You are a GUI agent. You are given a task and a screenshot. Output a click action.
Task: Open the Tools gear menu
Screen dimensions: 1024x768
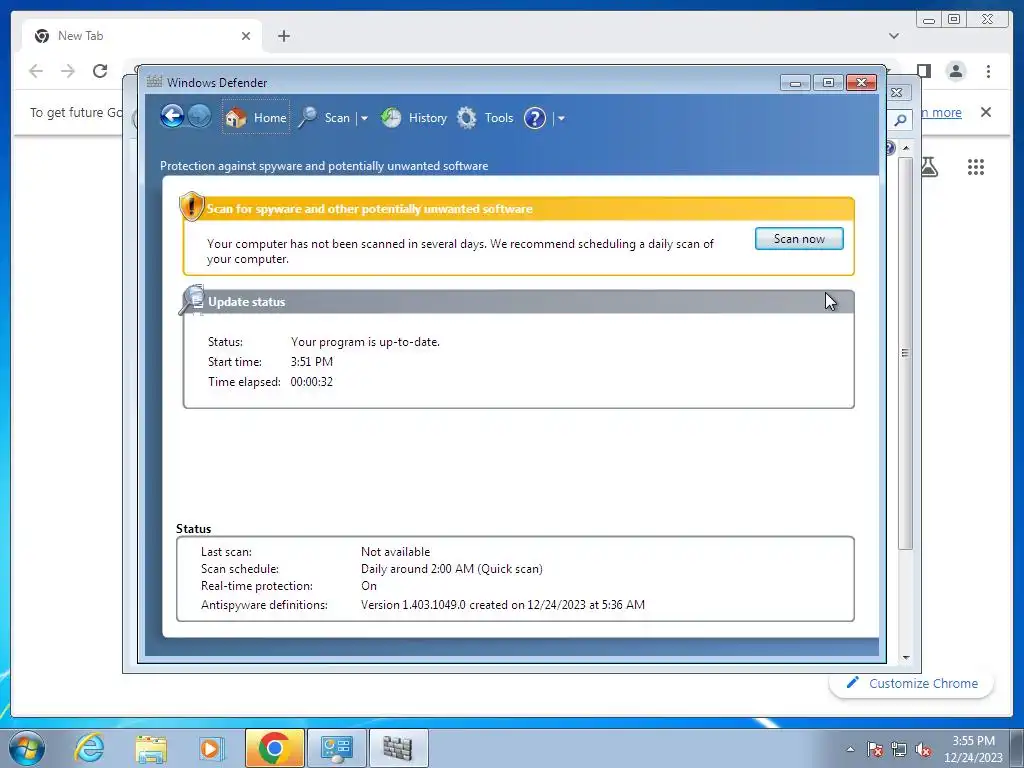click(485, 118)
